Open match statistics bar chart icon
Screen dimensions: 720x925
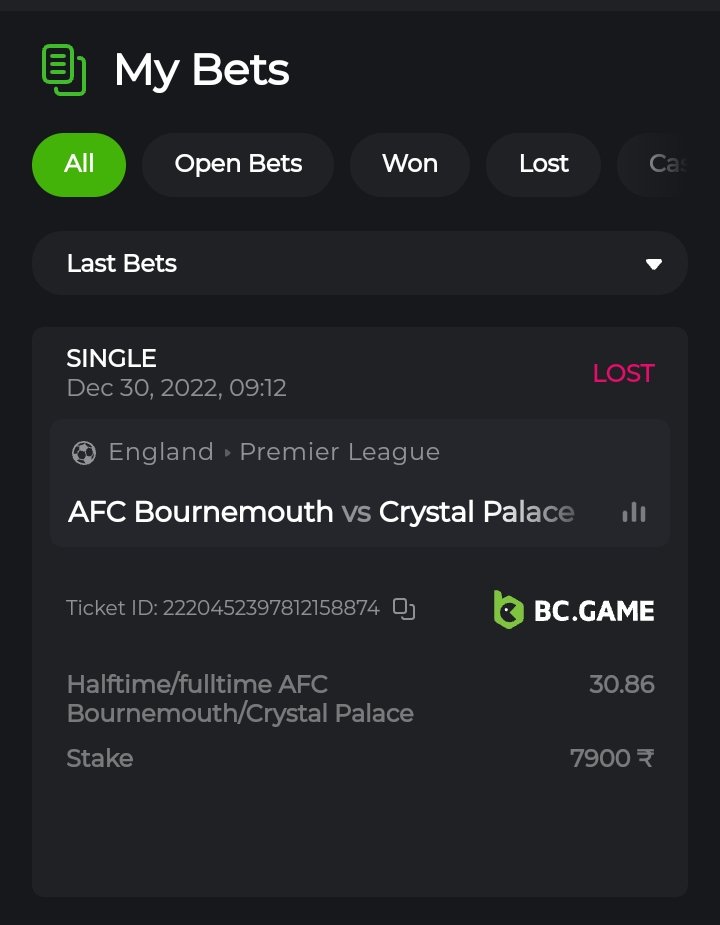pos(634,512)
